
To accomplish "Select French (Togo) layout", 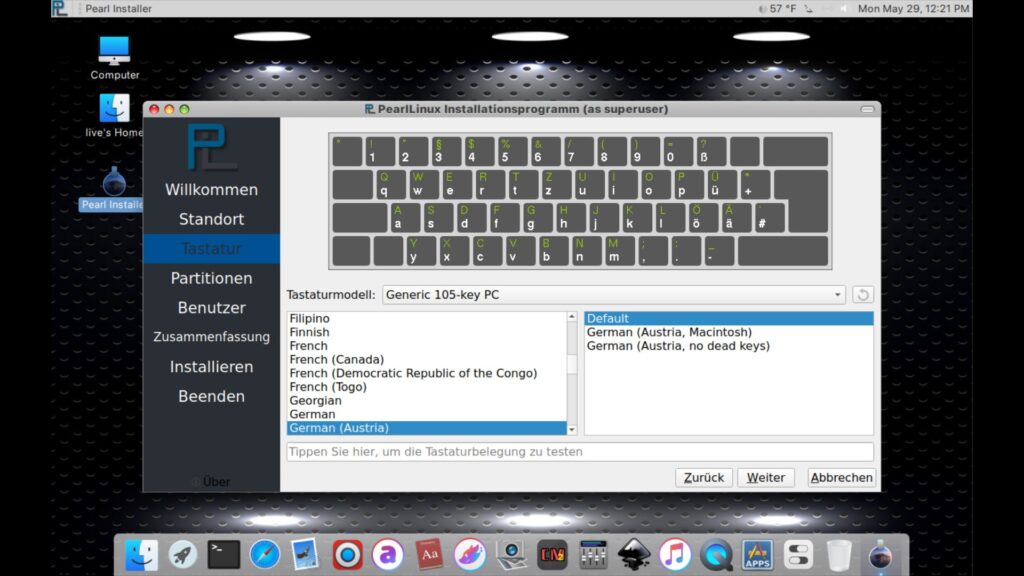I will tap(426, 387).
